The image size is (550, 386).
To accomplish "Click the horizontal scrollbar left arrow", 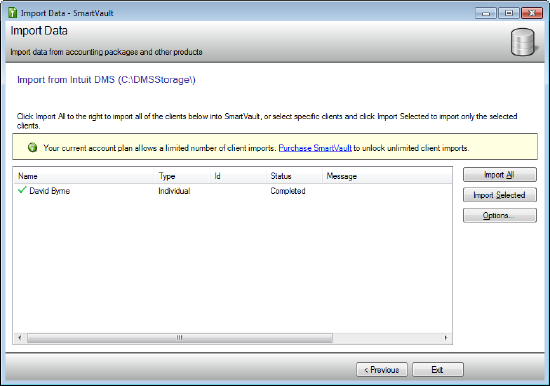I will tap(20, 338).
